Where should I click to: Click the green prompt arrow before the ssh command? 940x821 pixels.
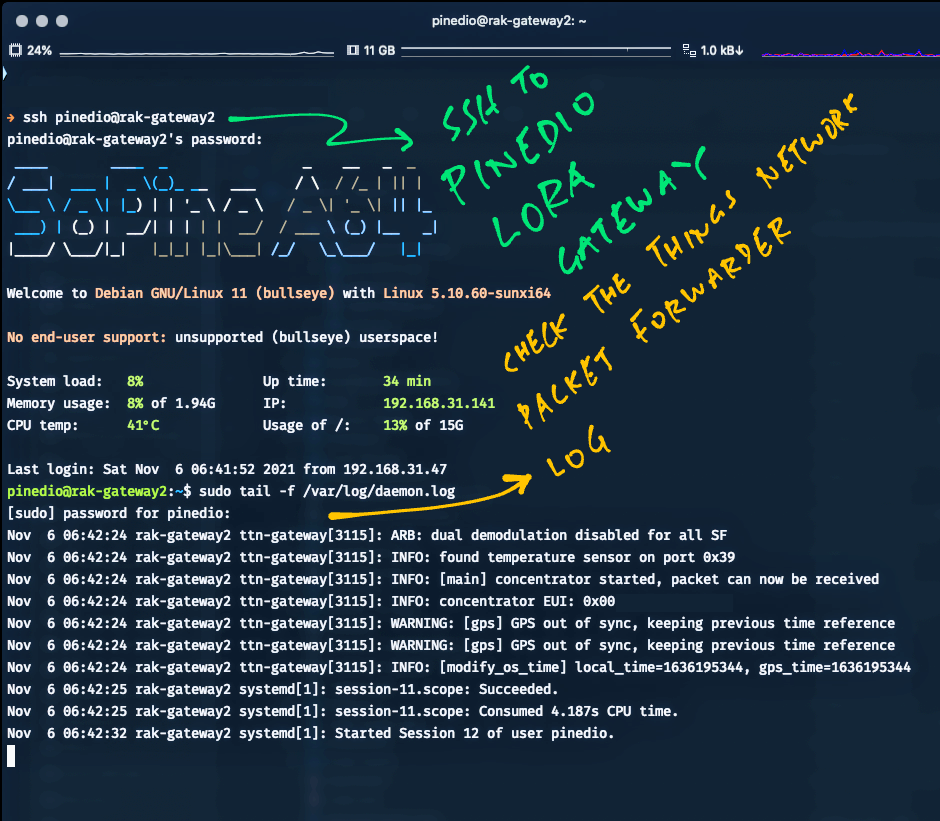(10, 117)
